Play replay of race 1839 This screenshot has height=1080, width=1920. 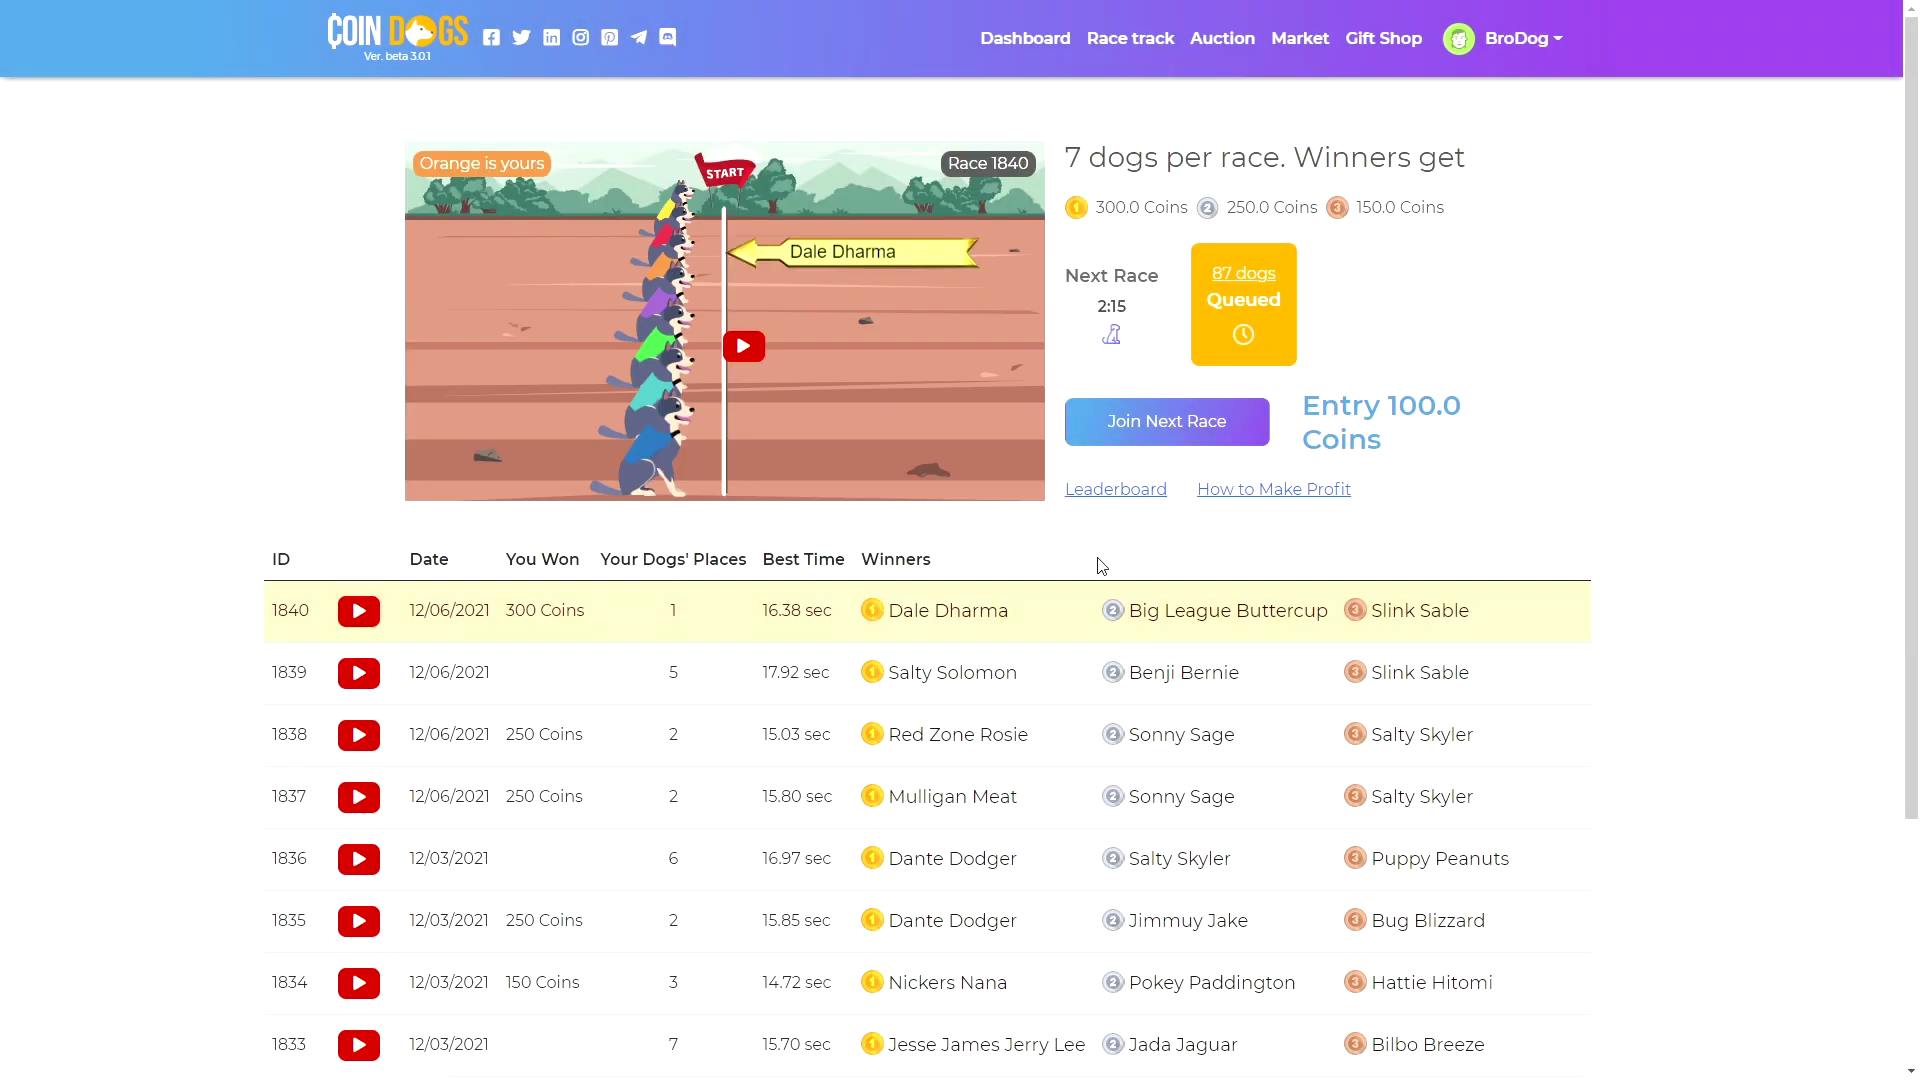tap(359, 673)
